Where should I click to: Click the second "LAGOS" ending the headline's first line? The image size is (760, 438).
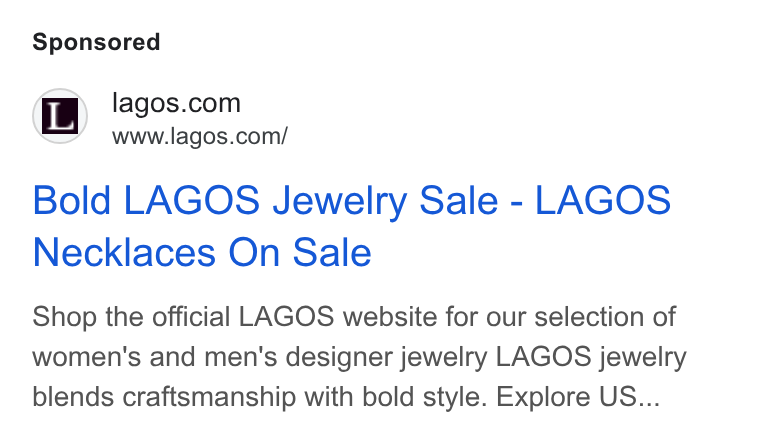[603, 200]
